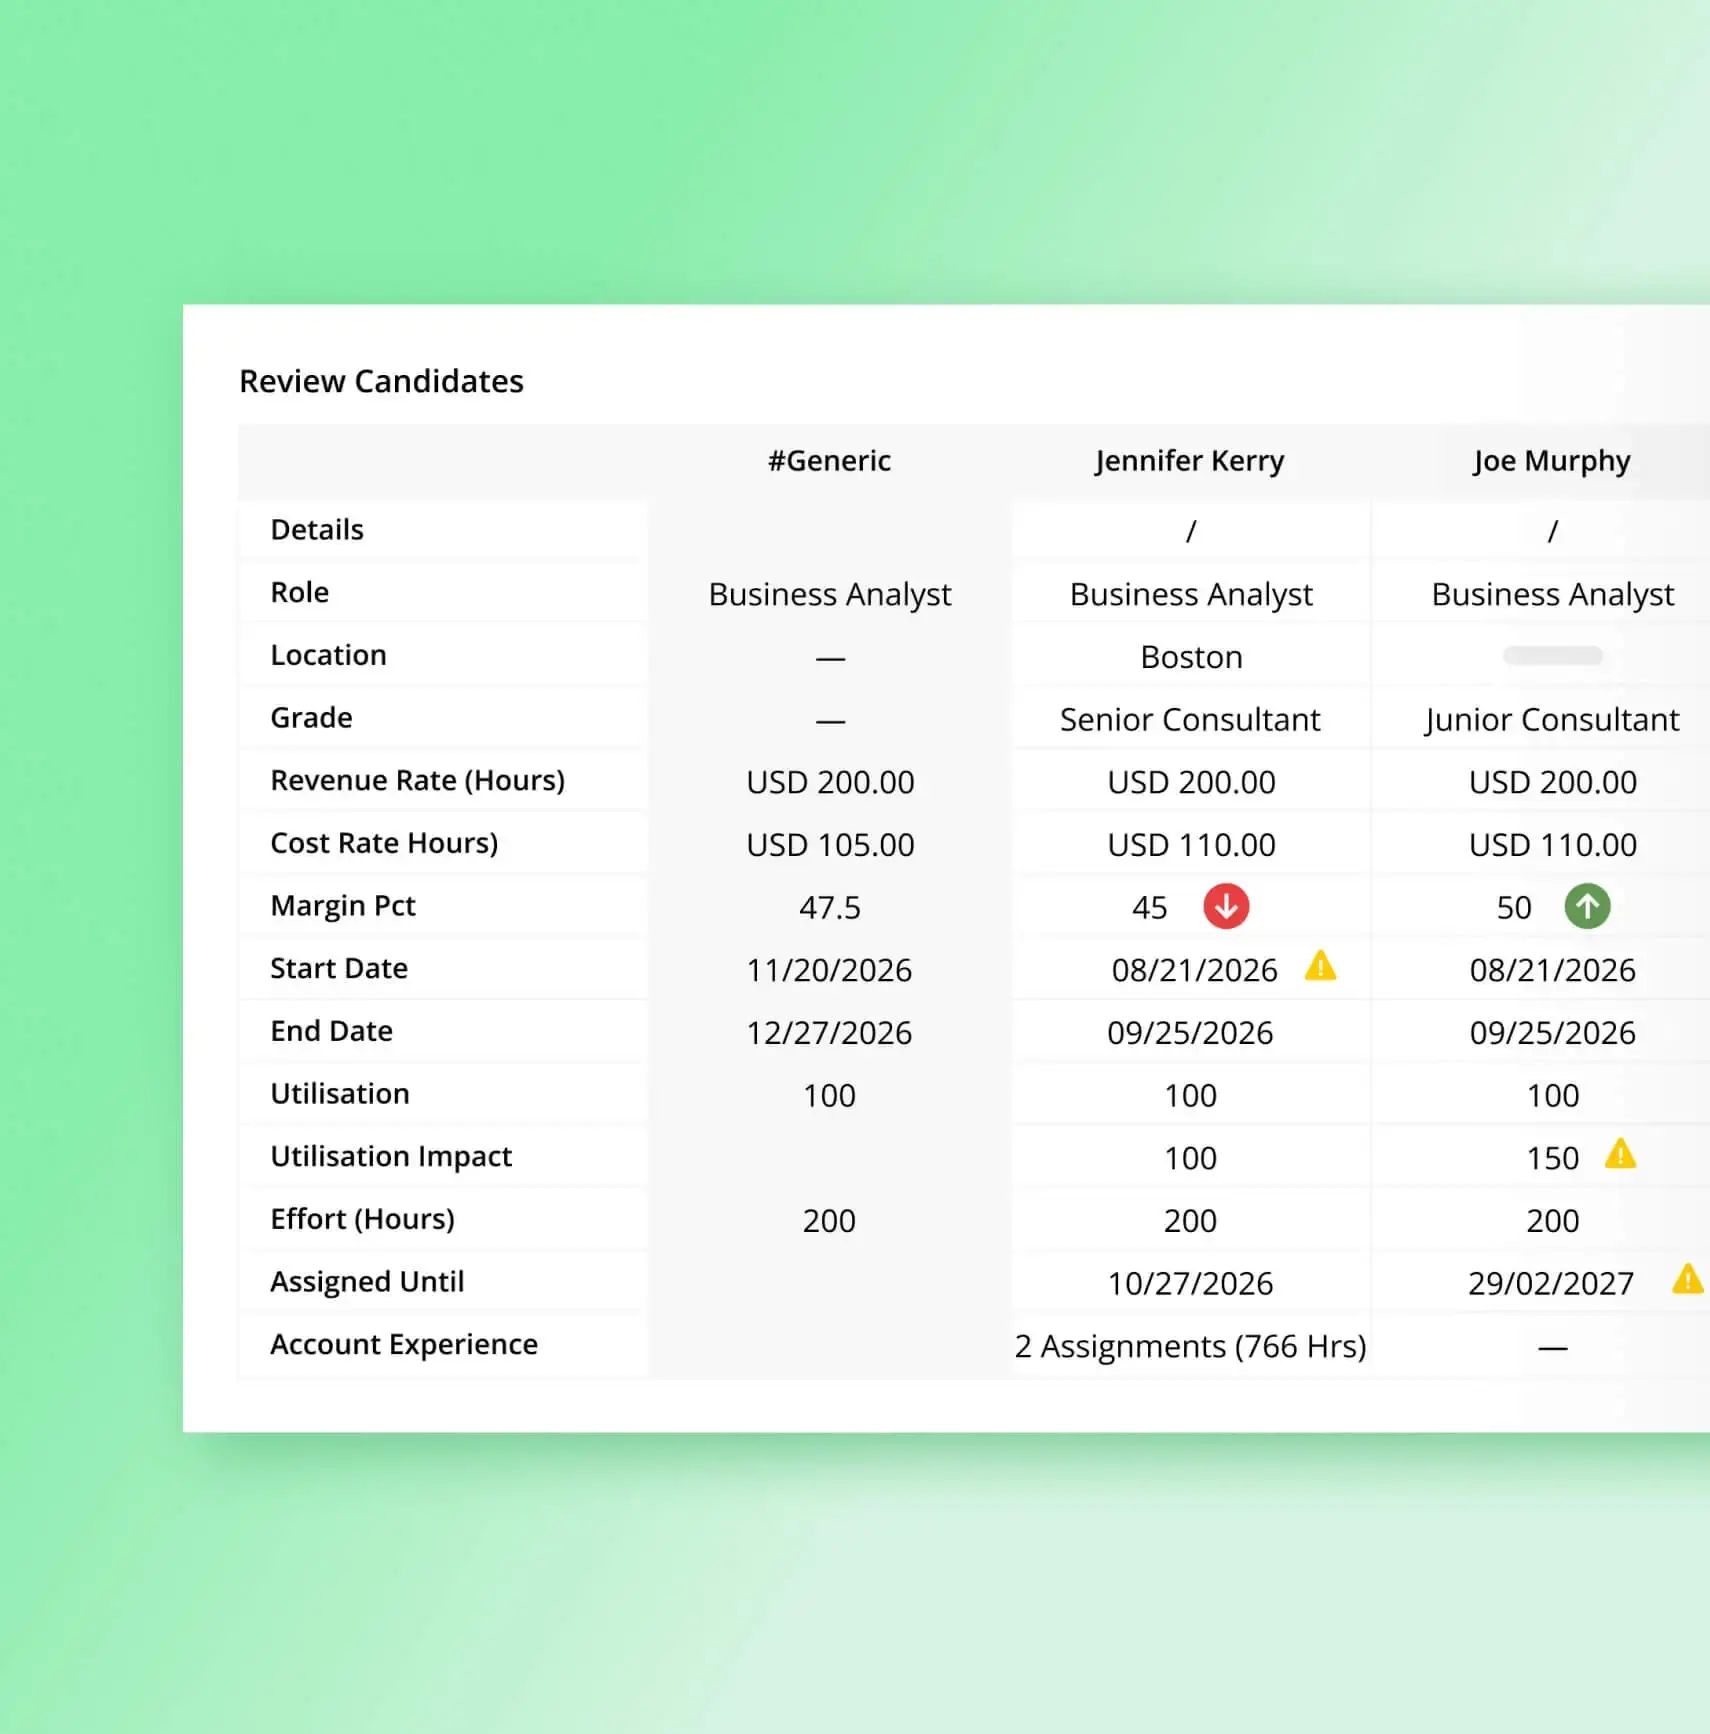Screen dimensions: 1710x1734
Task: Open the Junior Consultant grade cell
Action: pyautogui.click(x=1550, y=719)
